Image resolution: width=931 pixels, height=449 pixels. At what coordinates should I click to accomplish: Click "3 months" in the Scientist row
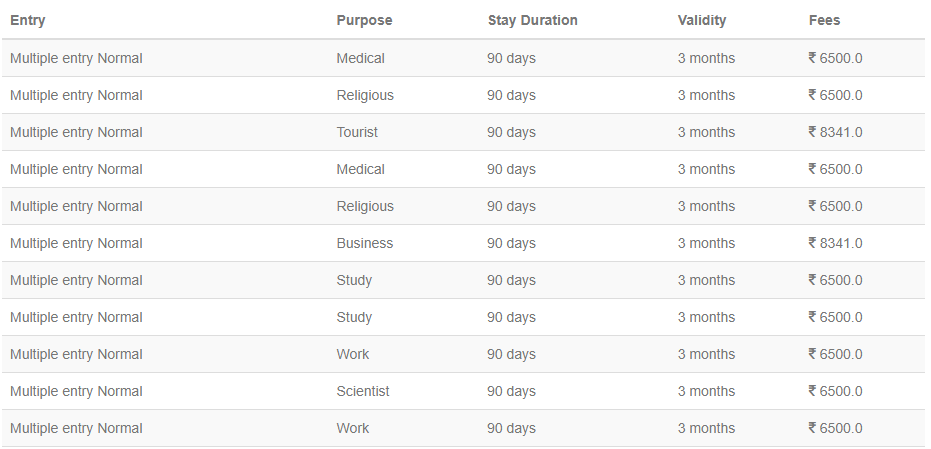(706, 391)
